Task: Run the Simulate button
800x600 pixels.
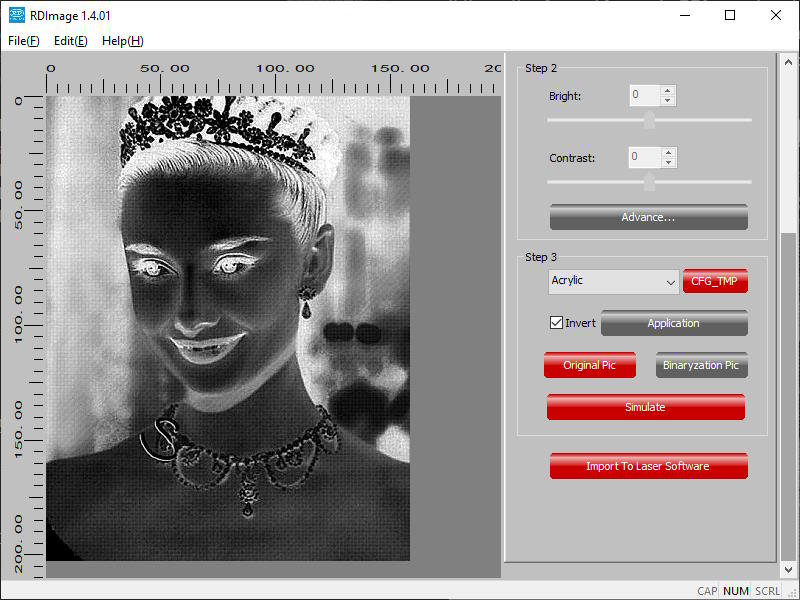Action: point(645,407)
